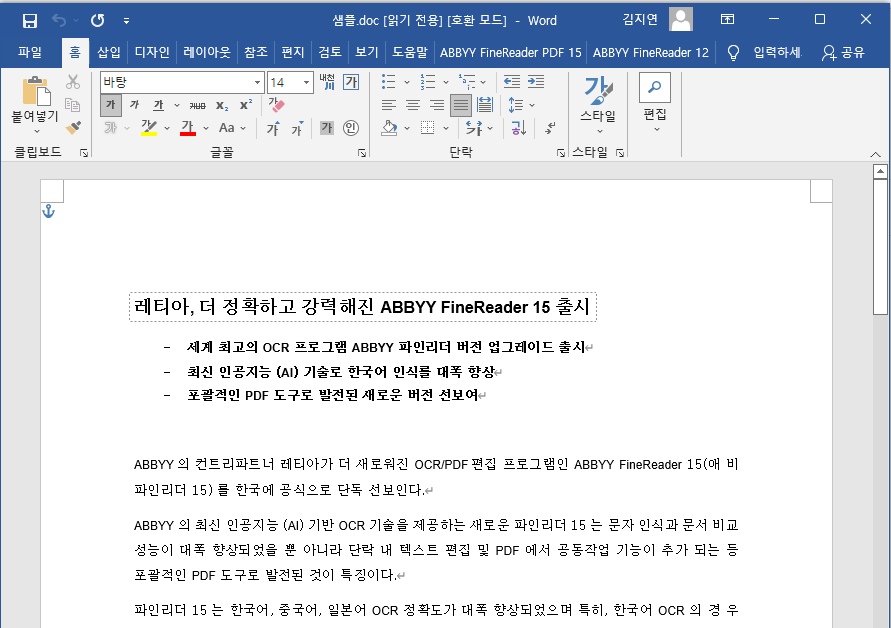The width and height of the screenshot is (891, 628).
Task: Click the increase indent icon
Action: (536, 82)
